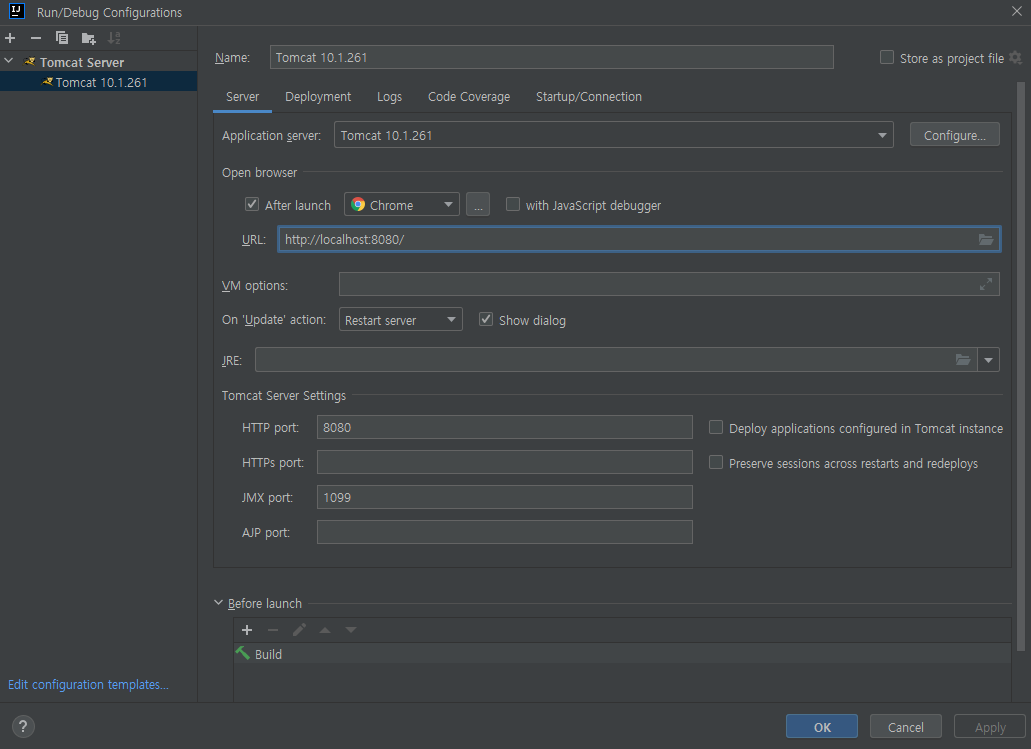This screenshot has width=1031, height=749.
Task: Toggle Store as project file checkbox
Action: point(886,57)
